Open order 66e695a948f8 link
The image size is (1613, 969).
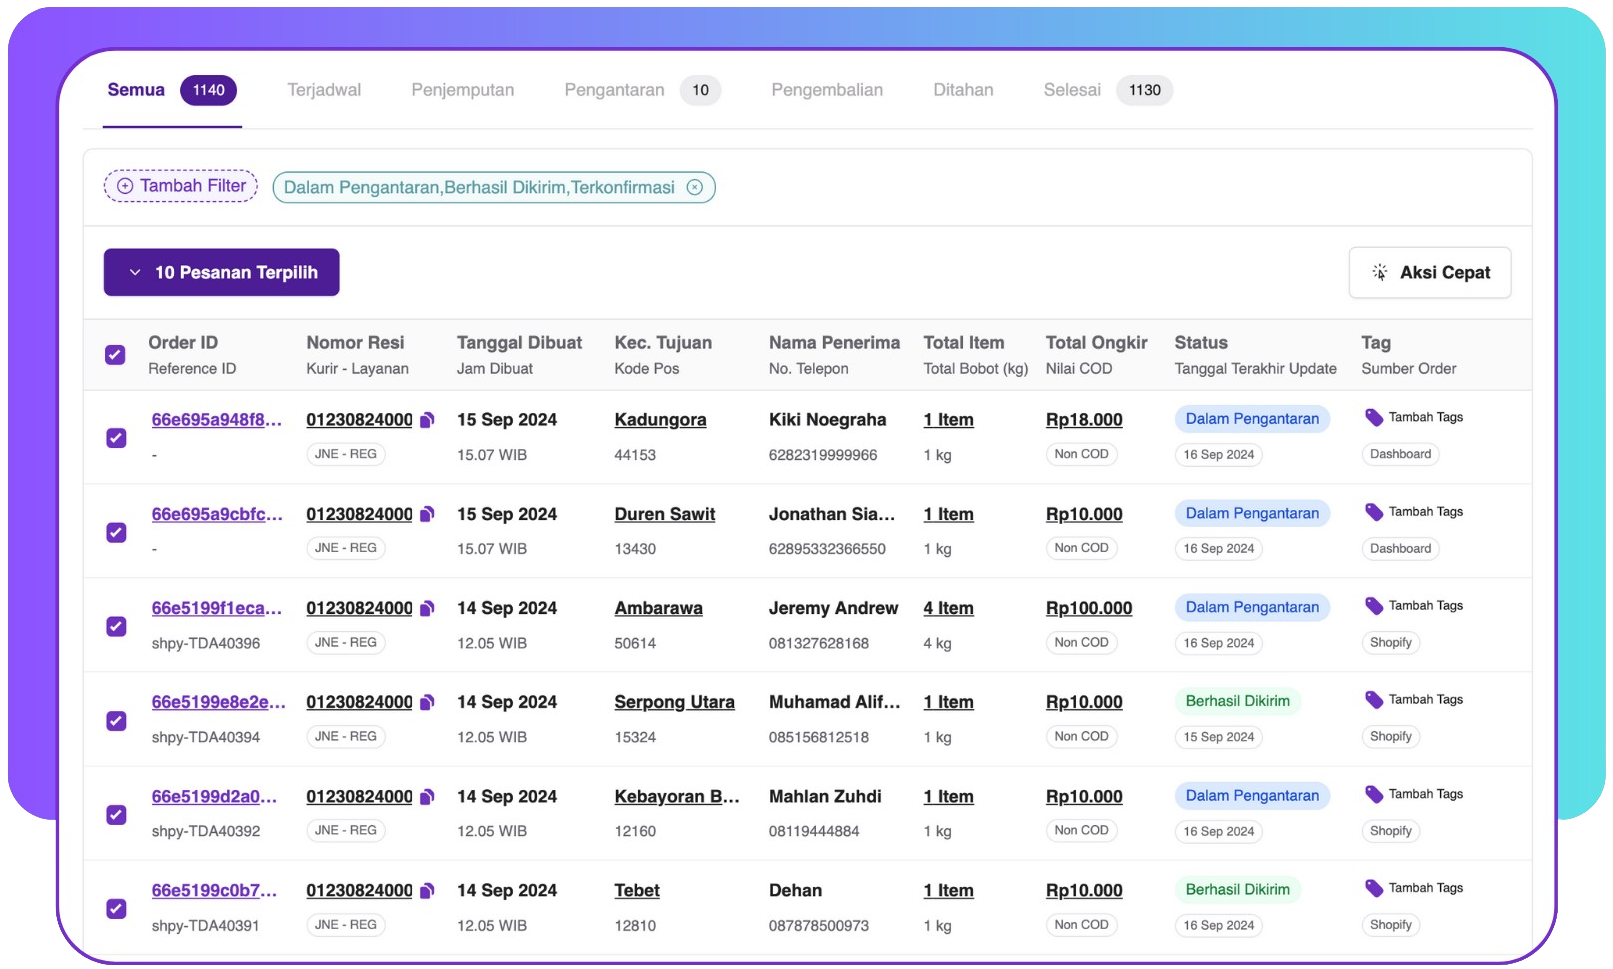pyautogui.click(x=217, y=420)
